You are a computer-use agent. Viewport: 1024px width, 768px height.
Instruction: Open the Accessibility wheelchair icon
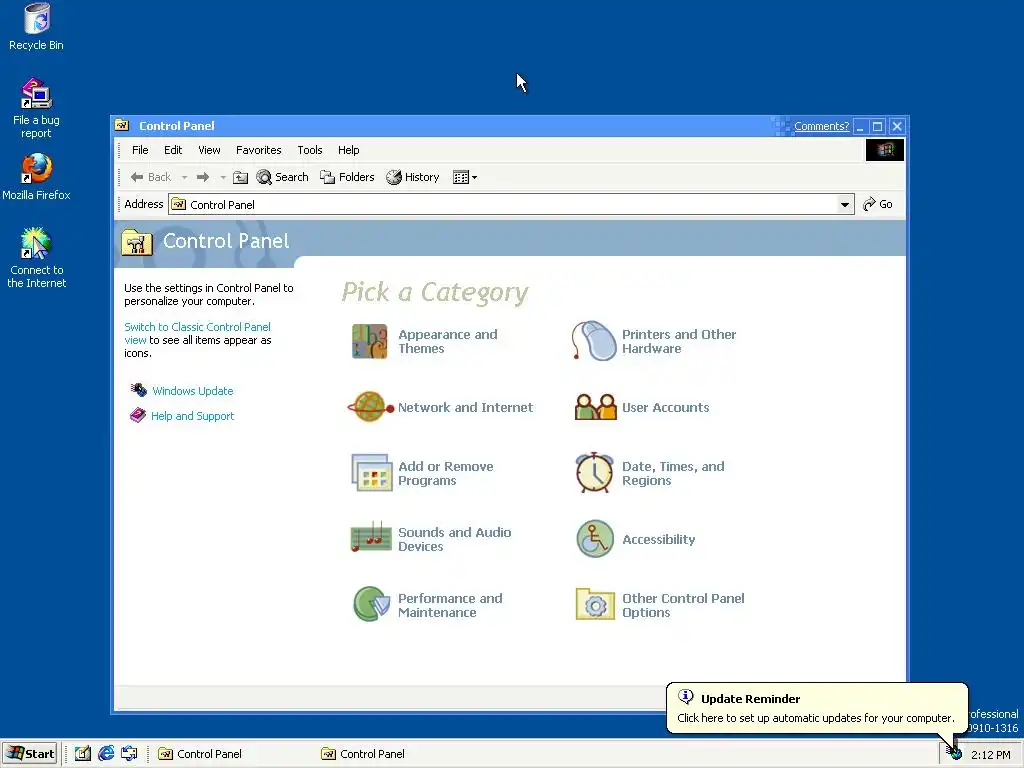pyautogui.click(x=595, y=539)
